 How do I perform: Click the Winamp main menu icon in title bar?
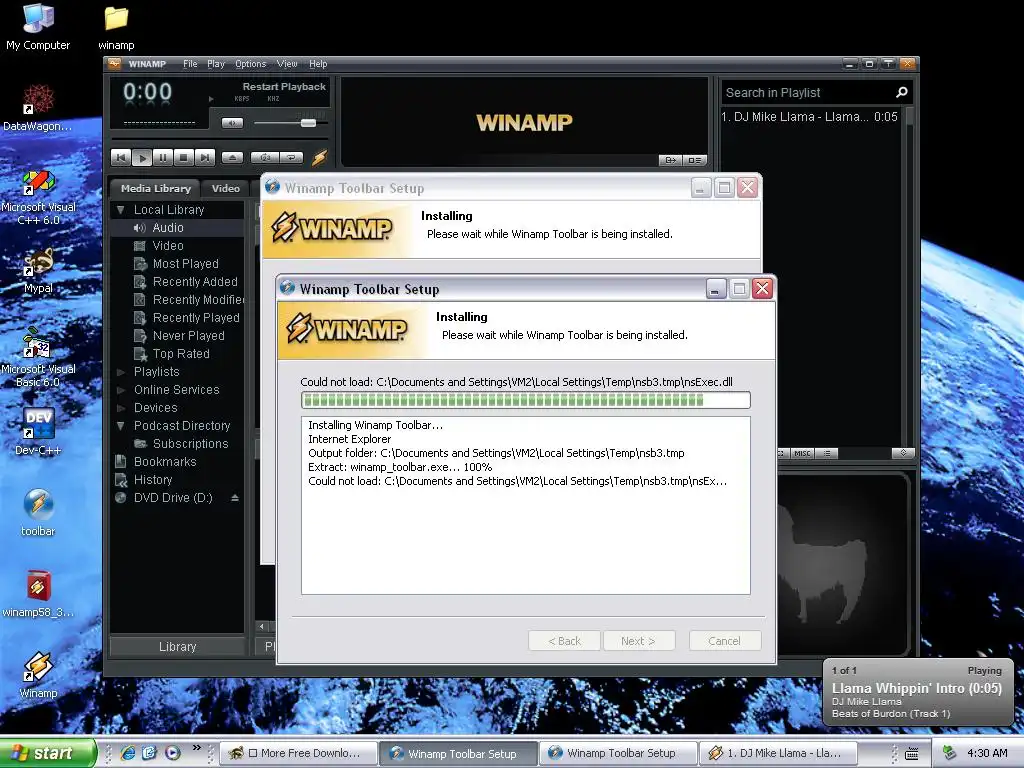(114, 63)
